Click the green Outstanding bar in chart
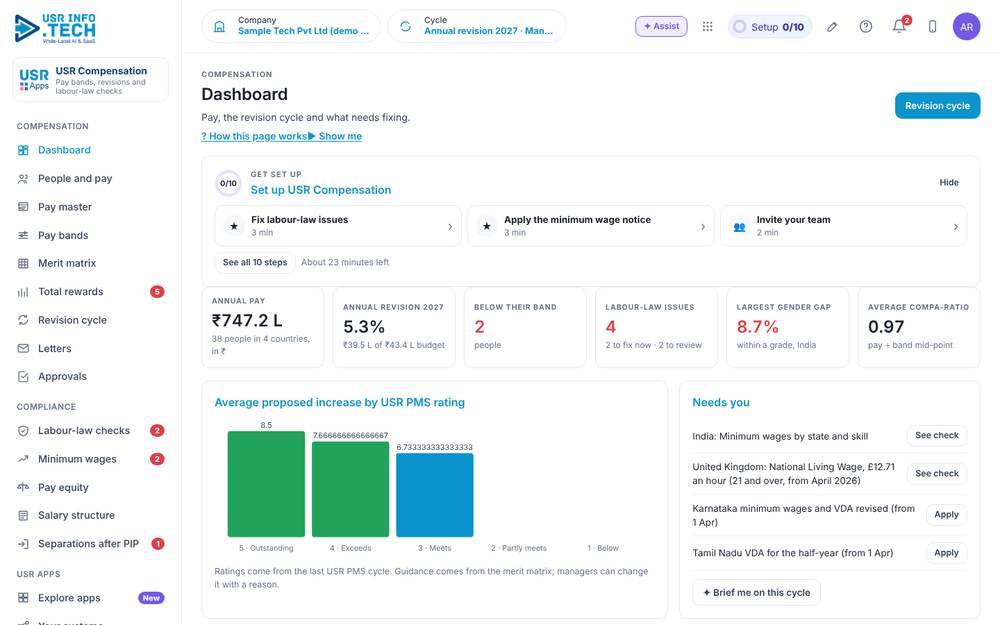The image size is (1000, 625). coord(266,483)
